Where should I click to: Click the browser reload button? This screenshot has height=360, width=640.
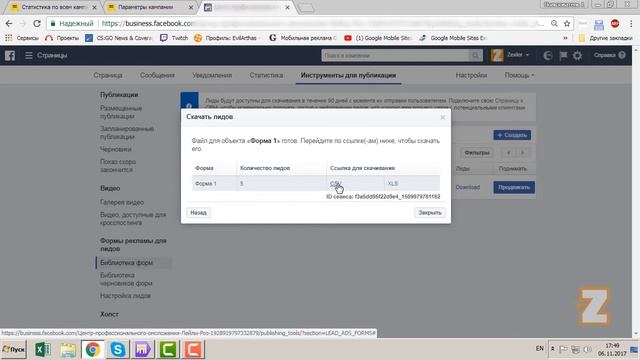point(37,24)
